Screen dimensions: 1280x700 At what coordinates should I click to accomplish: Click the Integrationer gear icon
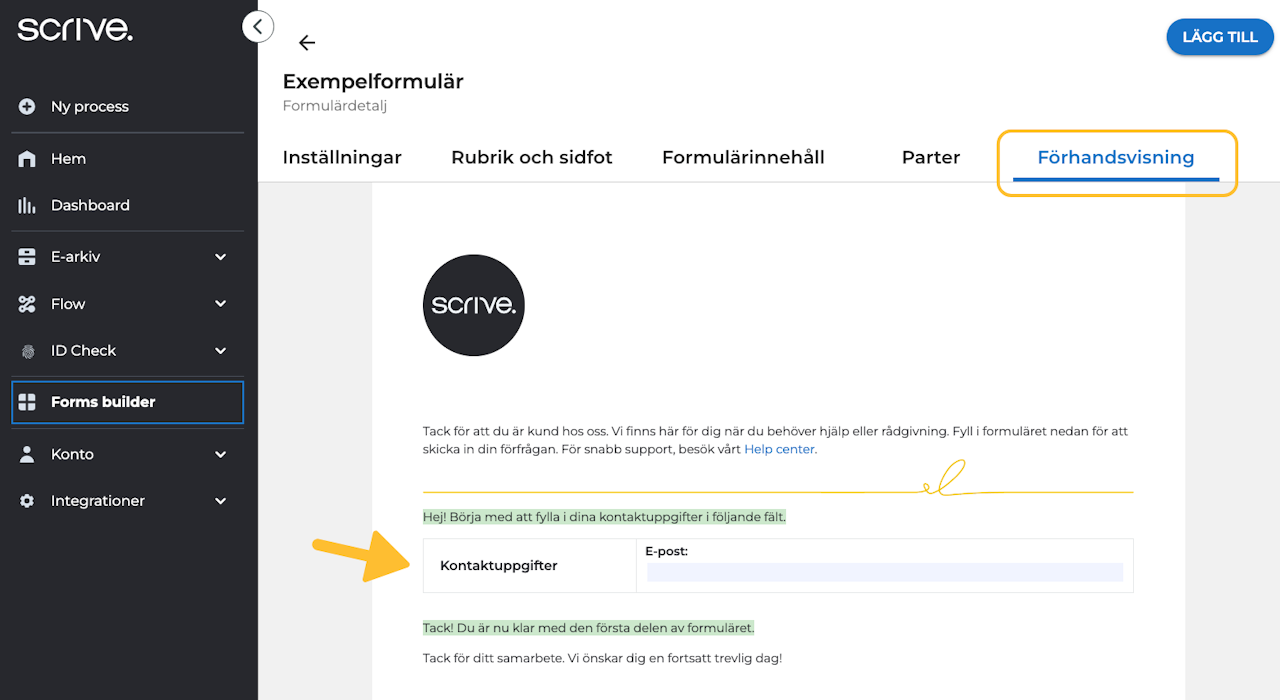coord(27,501)
